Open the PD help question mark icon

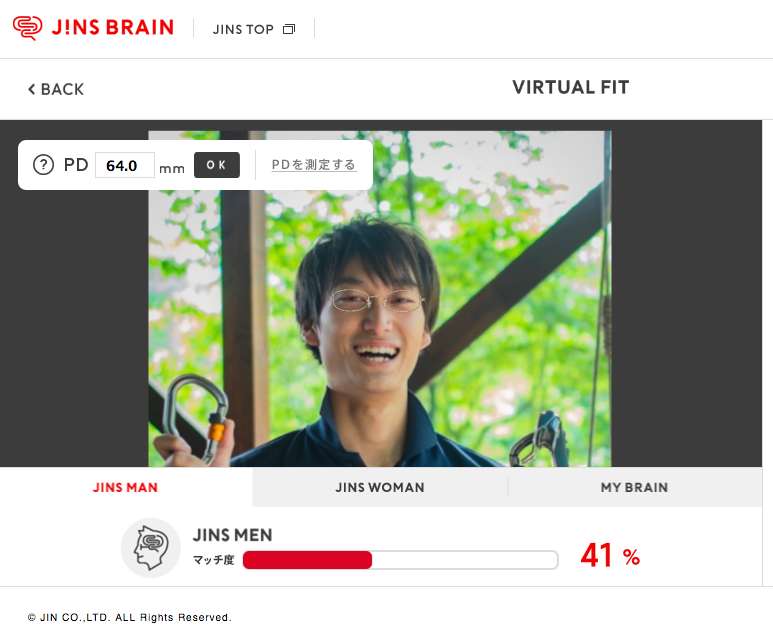[x=43, y=165]
